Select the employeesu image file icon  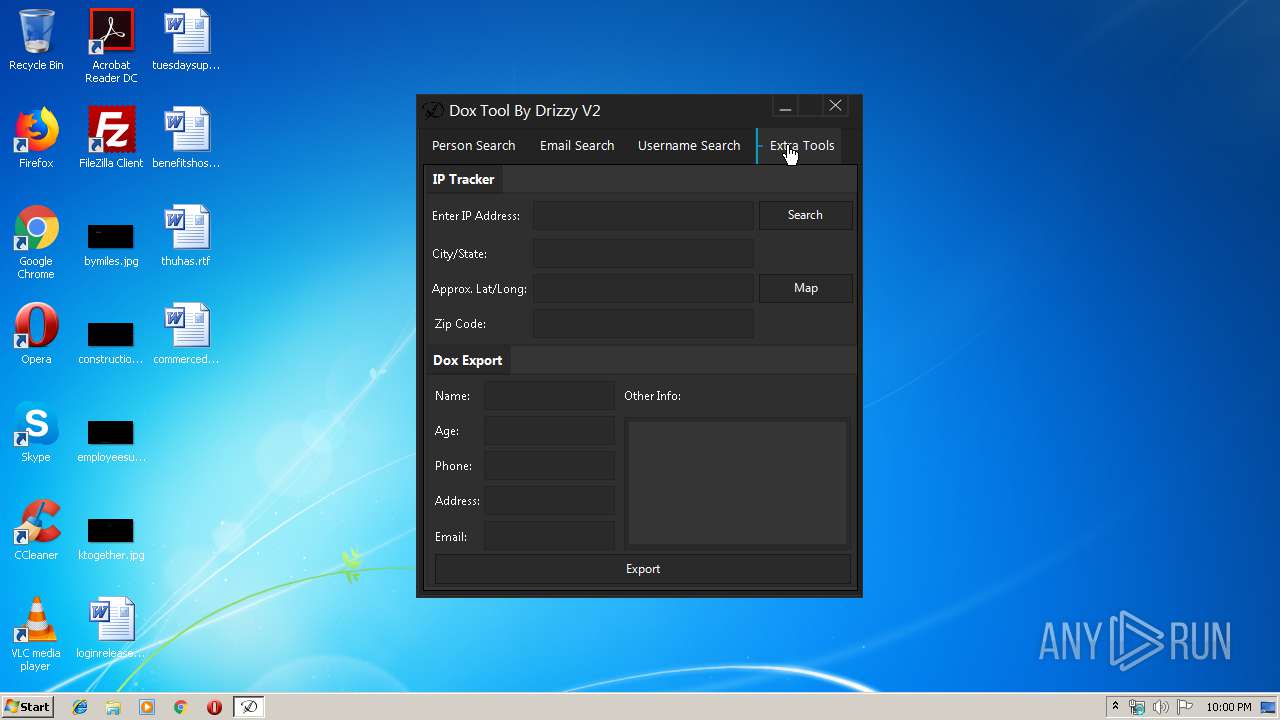tap(111, 441)
